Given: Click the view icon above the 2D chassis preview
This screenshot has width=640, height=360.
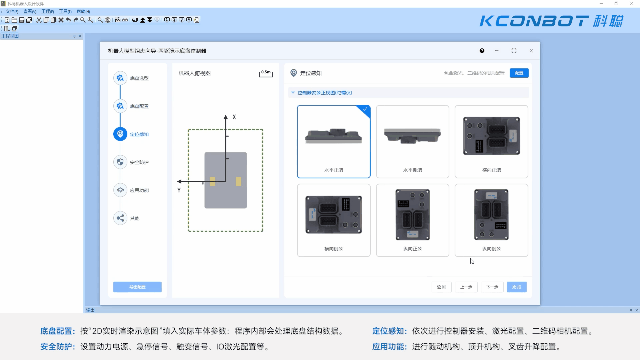Looking at the screenshot, I should [266, 73].
